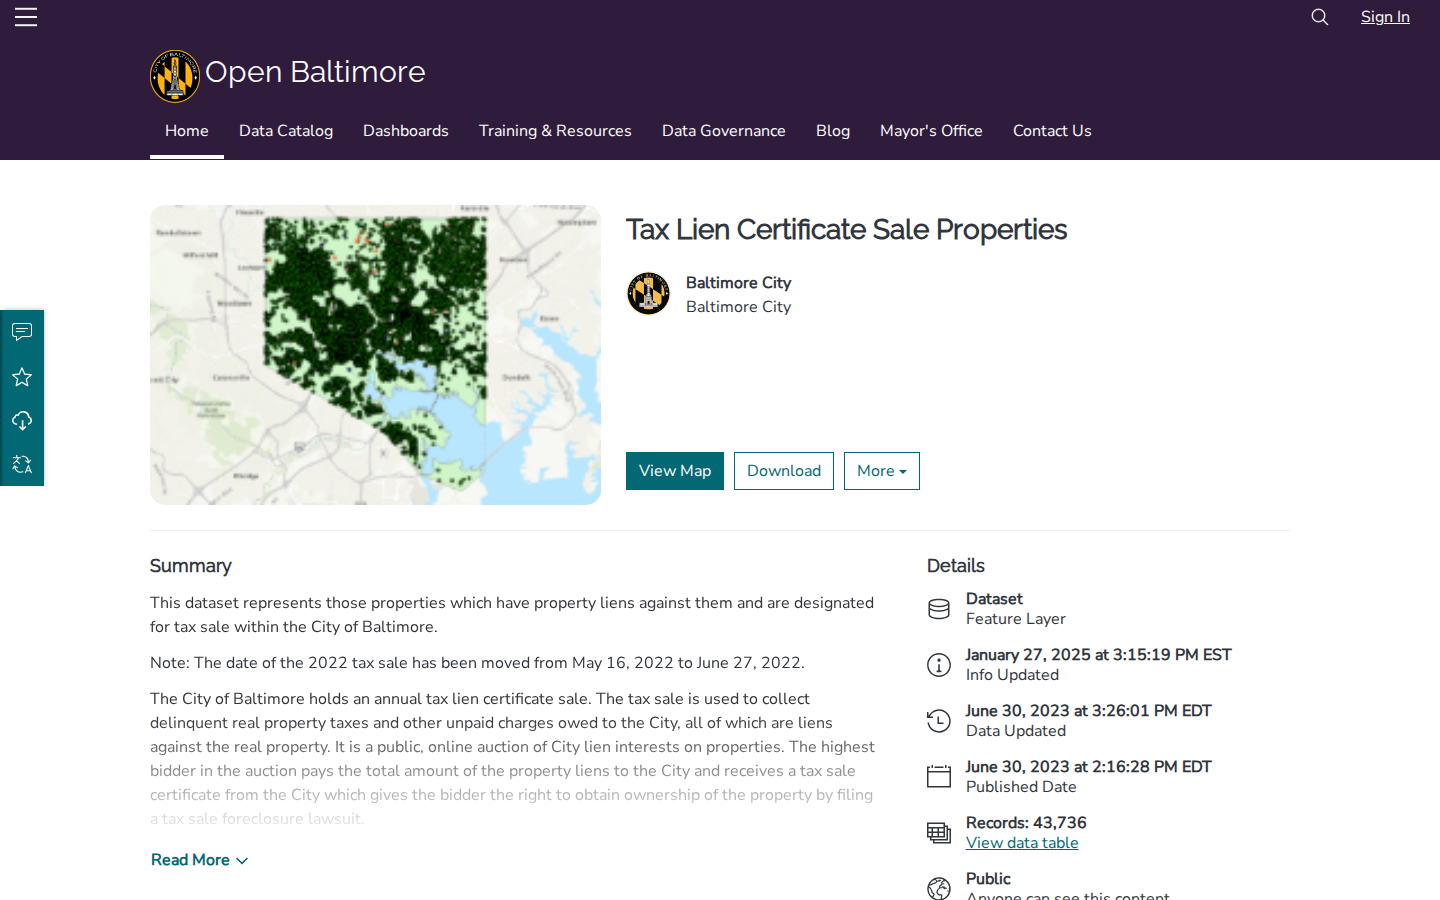Click the Data Updated clock icon
Viewport: 1440px width, 900px height.
(939, 721)
